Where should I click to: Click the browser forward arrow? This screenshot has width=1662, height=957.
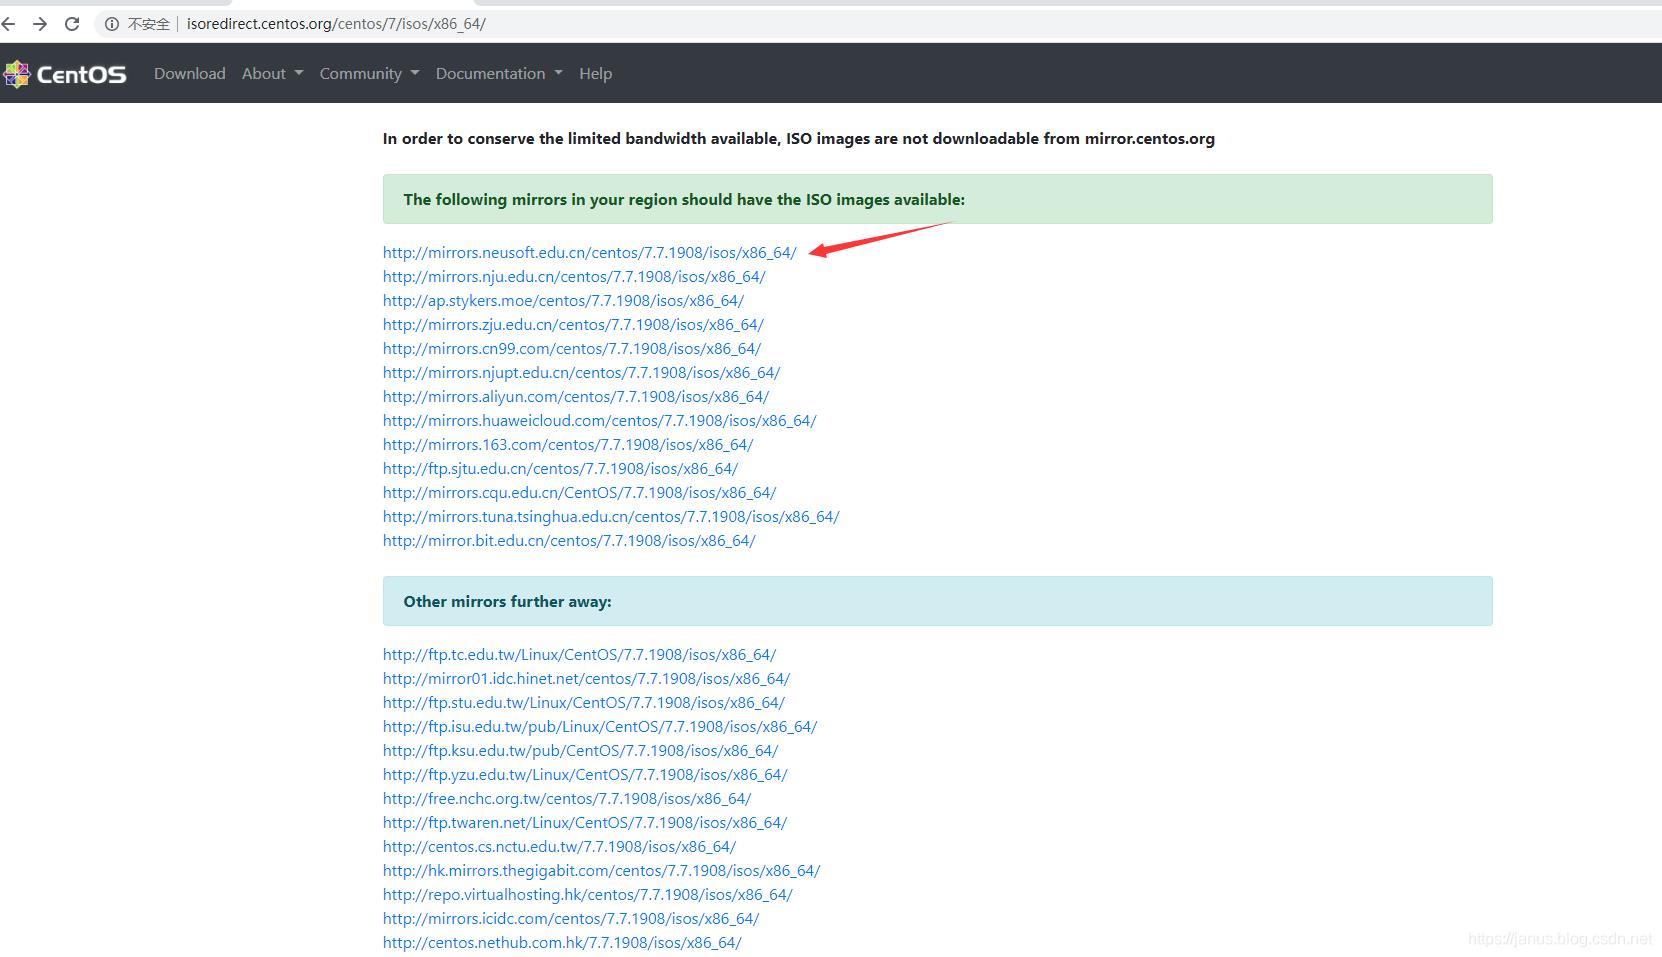tap(40, 24)
